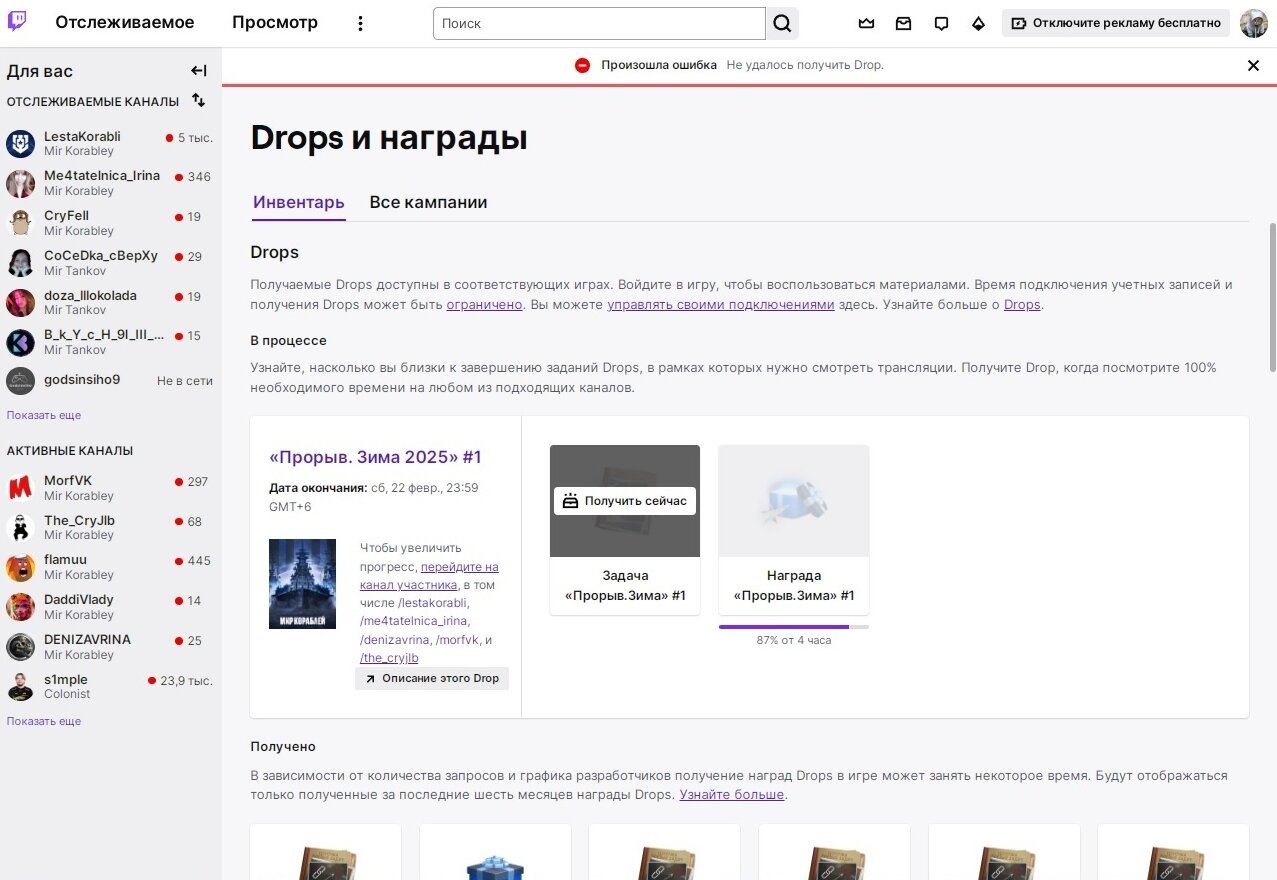Open notifications inbox icon
The height and width of the screenshot is (880, 1277).
(x=903, y=23)
